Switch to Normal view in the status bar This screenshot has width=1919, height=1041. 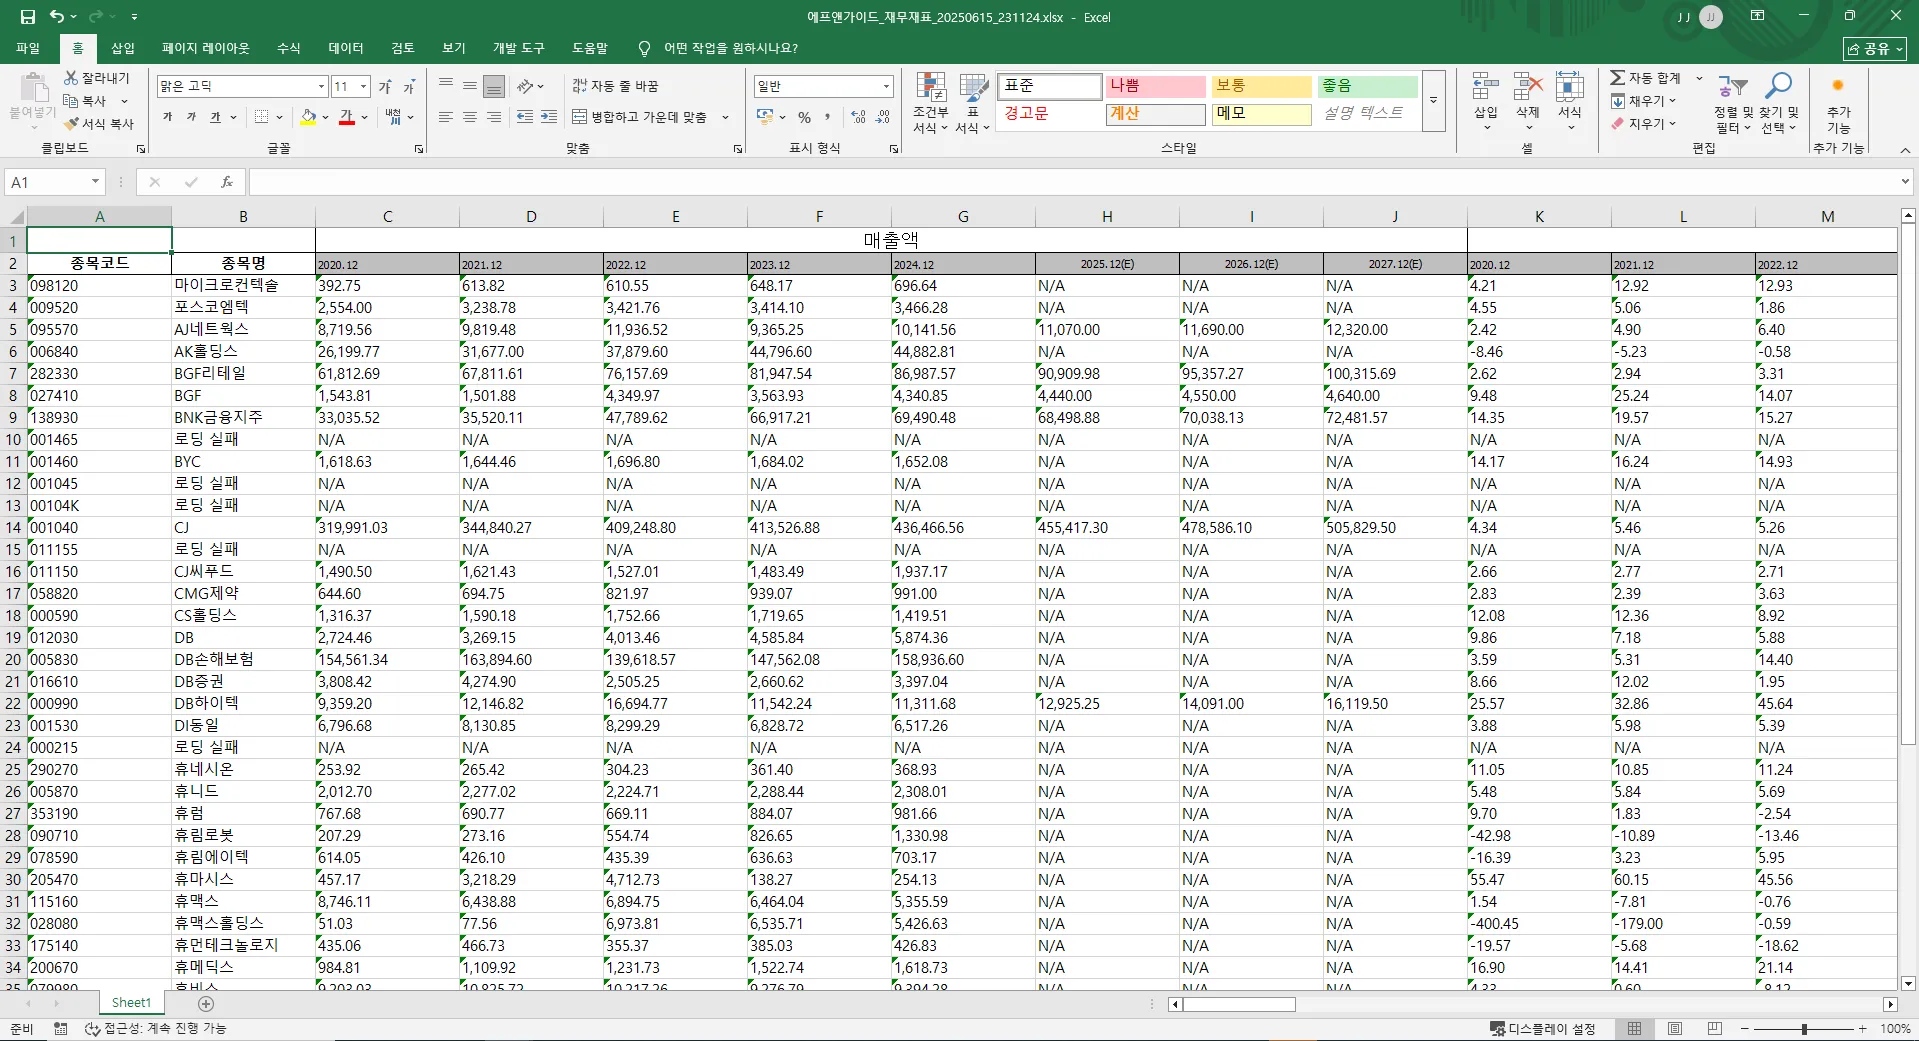coord(1634,1029)
